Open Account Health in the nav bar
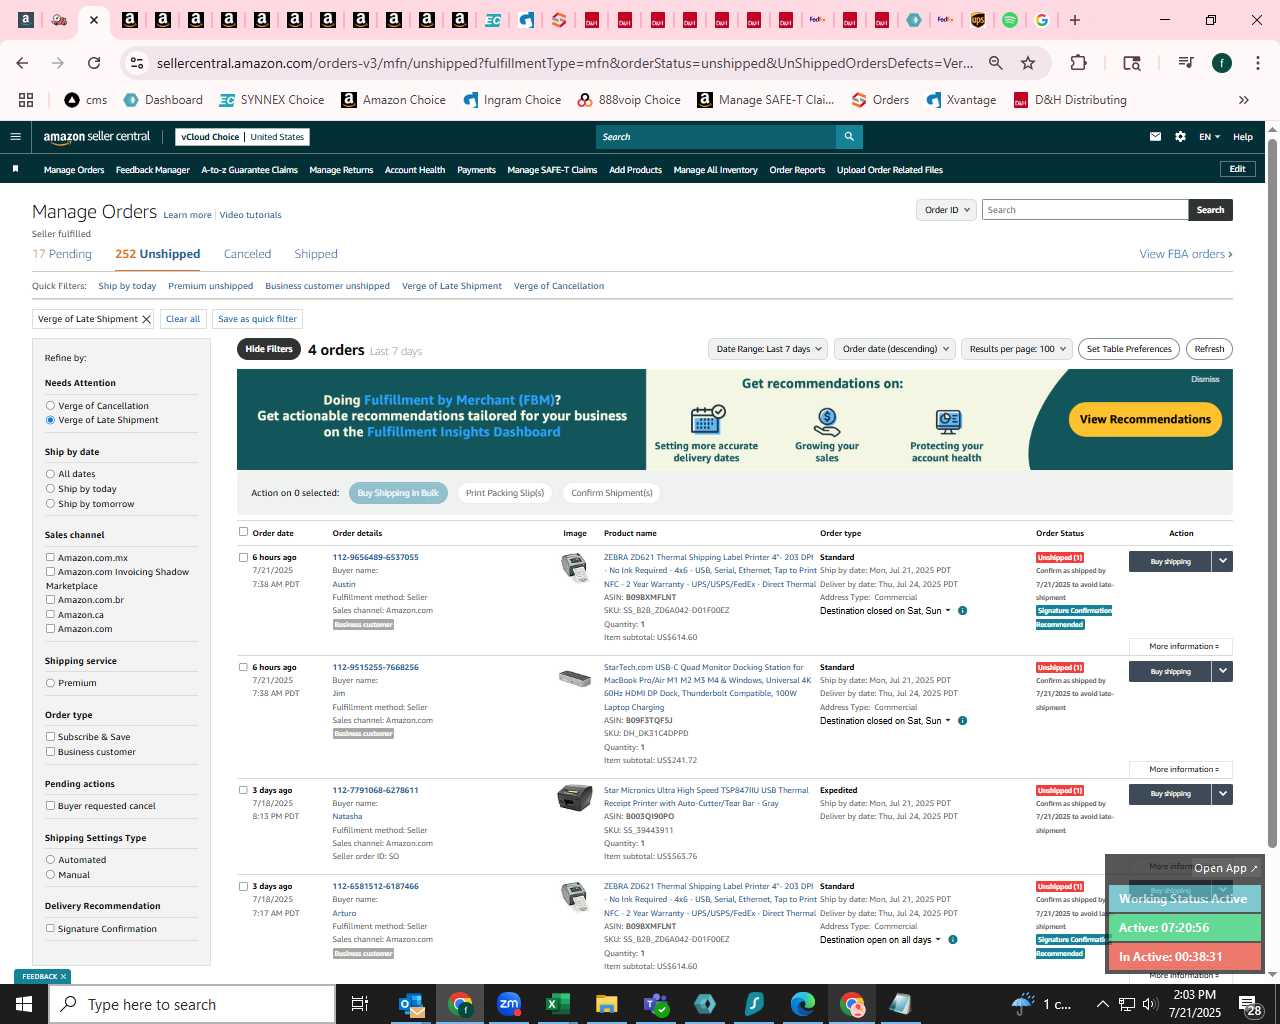The image size is (1280, 1024). pyautogui.click(x=415, y=170)
